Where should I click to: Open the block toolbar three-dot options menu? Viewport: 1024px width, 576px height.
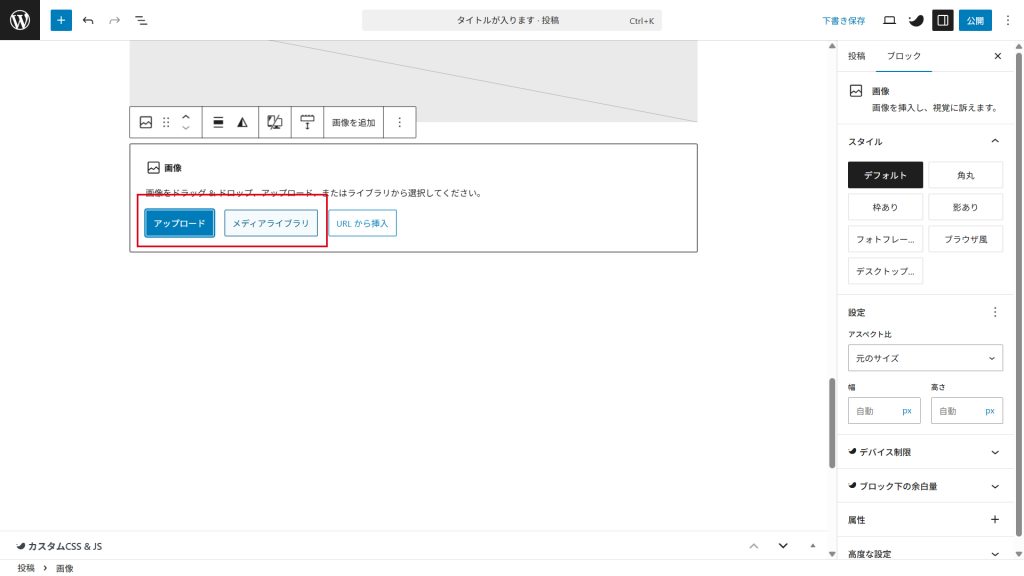399,122
